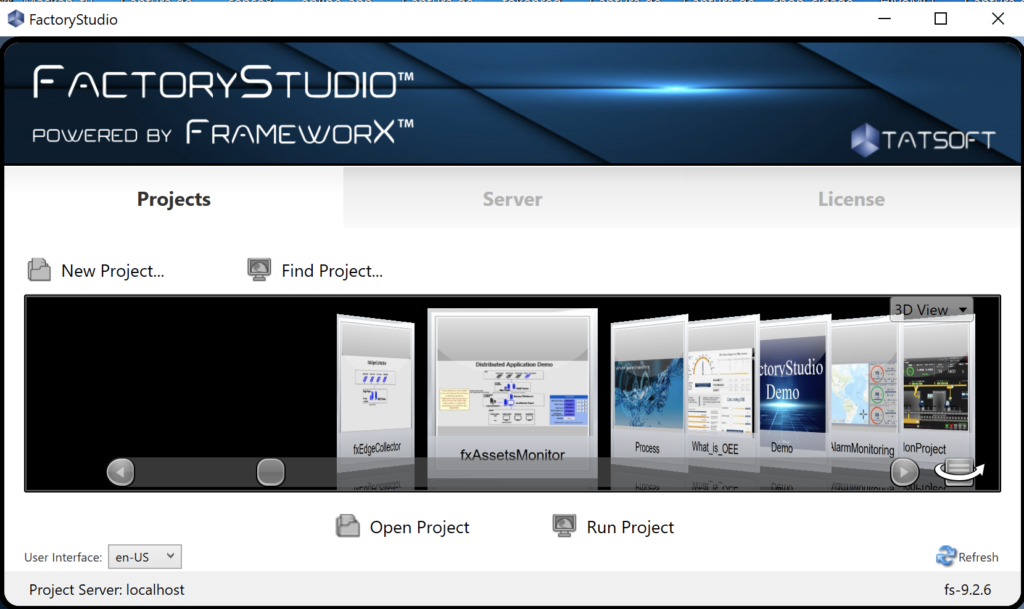Switch to the Projects tab
The image size is (1024, 609).
[x=174, y=198]
